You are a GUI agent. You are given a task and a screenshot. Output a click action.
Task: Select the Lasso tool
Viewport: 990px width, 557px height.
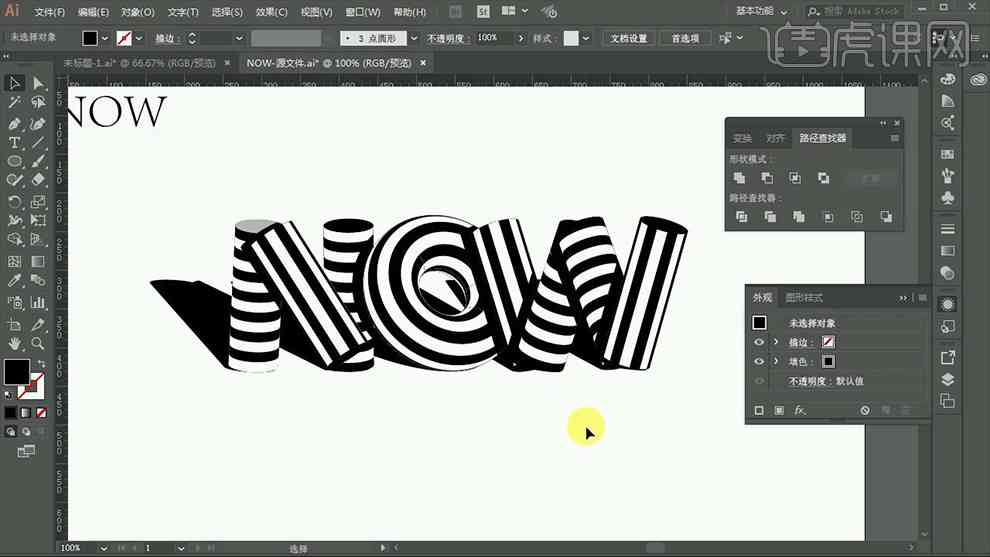[x=38, y=102]
